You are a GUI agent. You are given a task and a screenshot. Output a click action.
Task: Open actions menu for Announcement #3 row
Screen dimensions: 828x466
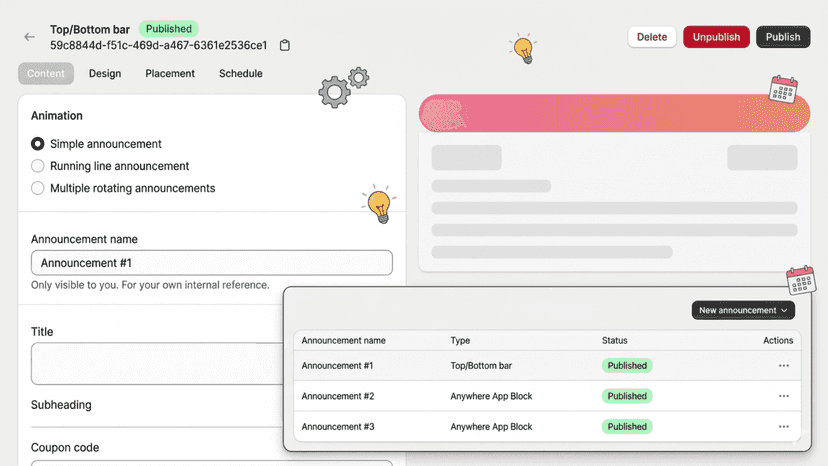(x=784, y=427)
